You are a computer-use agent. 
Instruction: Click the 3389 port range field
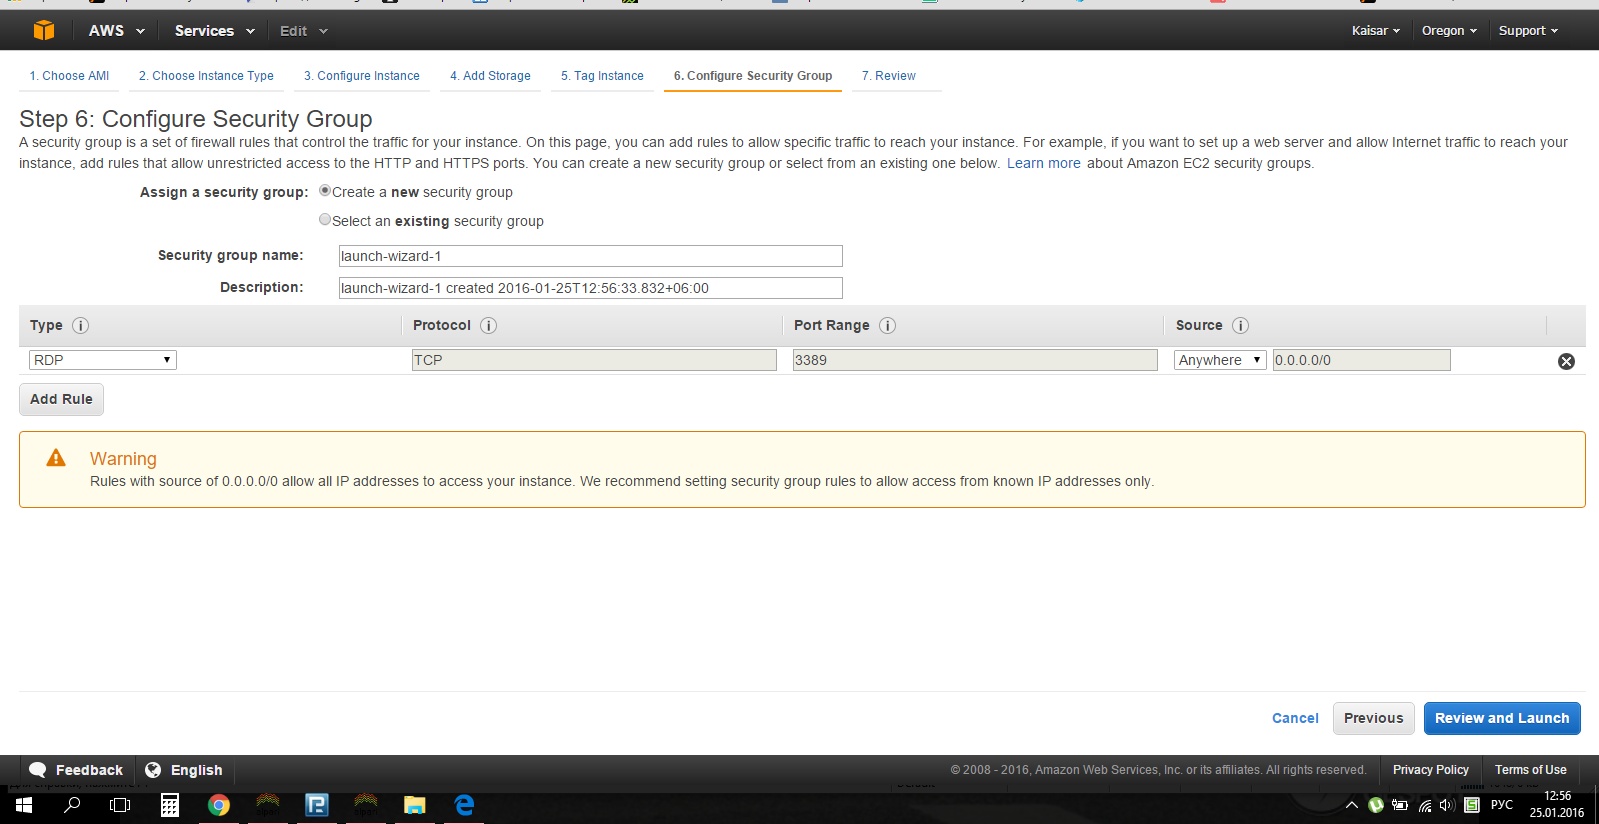[975, 360]
